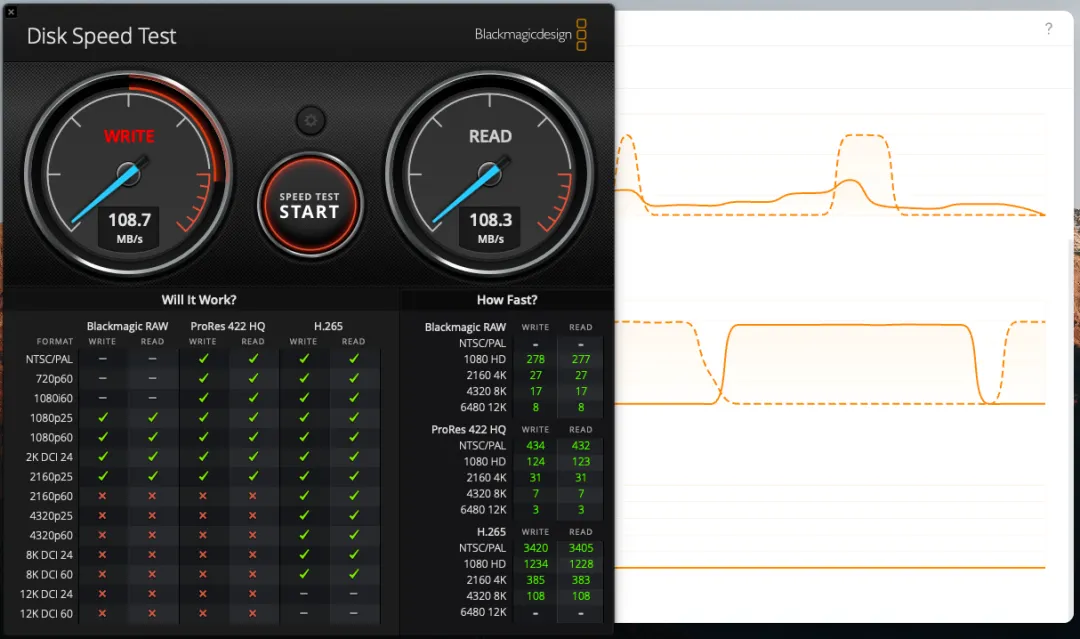Image resolution: width=1080 pixels, height=639 pixels.
Task: Click the Blackmagicdesign logo
Action: [530, 34]
